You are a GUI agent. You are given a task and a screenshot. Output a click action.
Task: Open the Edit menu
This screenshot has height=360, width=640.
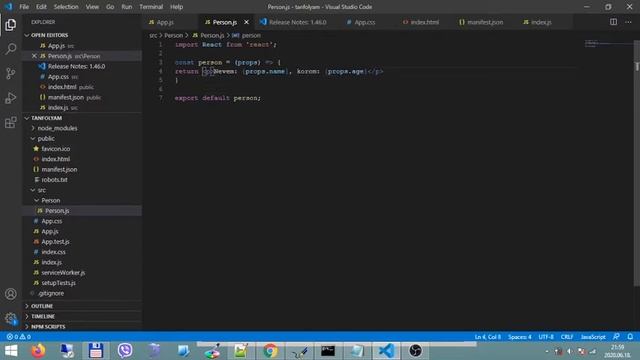pos(41,7)
